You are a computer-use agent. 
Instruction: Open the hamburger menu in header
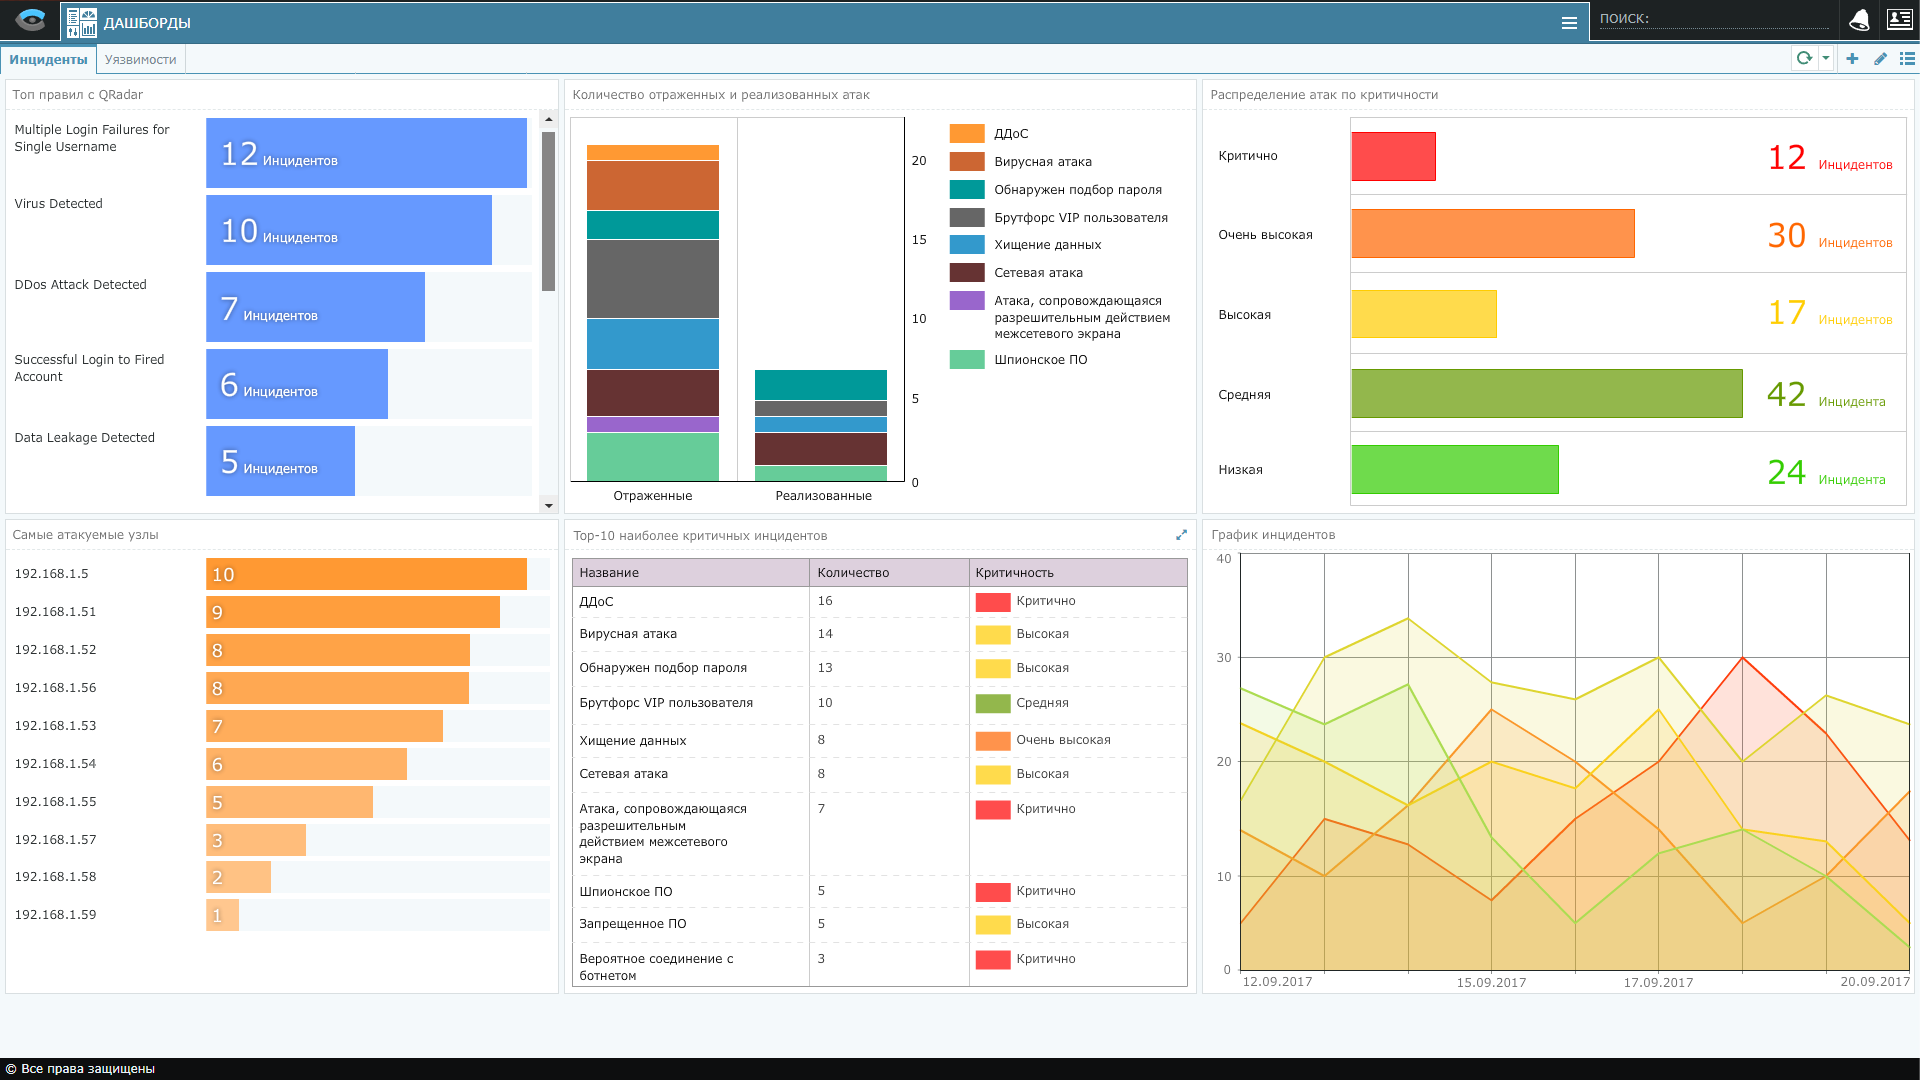tap(1569, 23)
